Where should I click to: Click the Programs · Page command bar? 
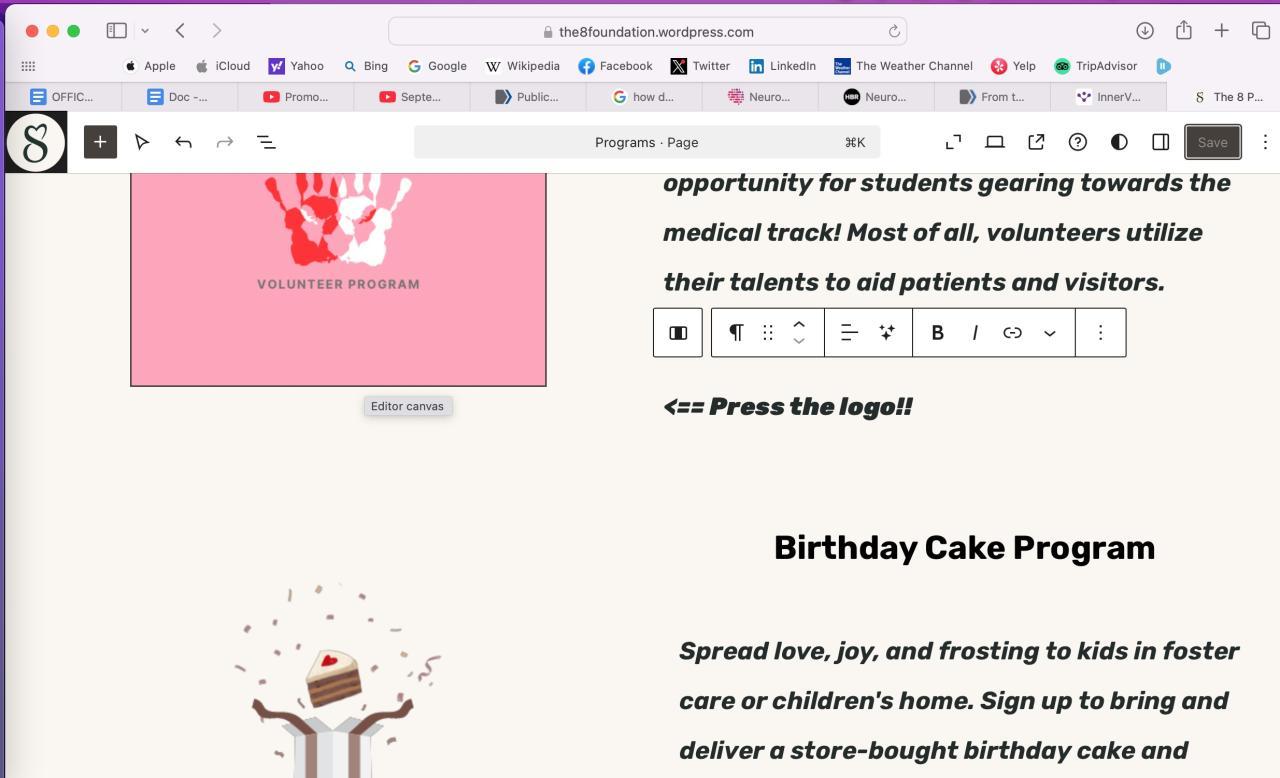[647, 142]
